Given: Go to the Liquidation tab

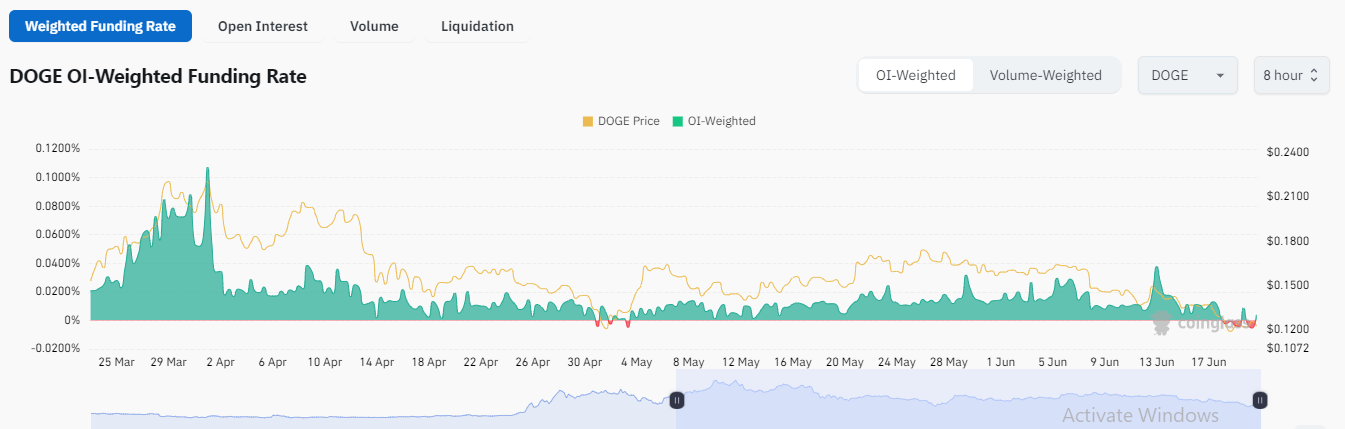Looking at the screenshot, I should click(x=477, y=26).
